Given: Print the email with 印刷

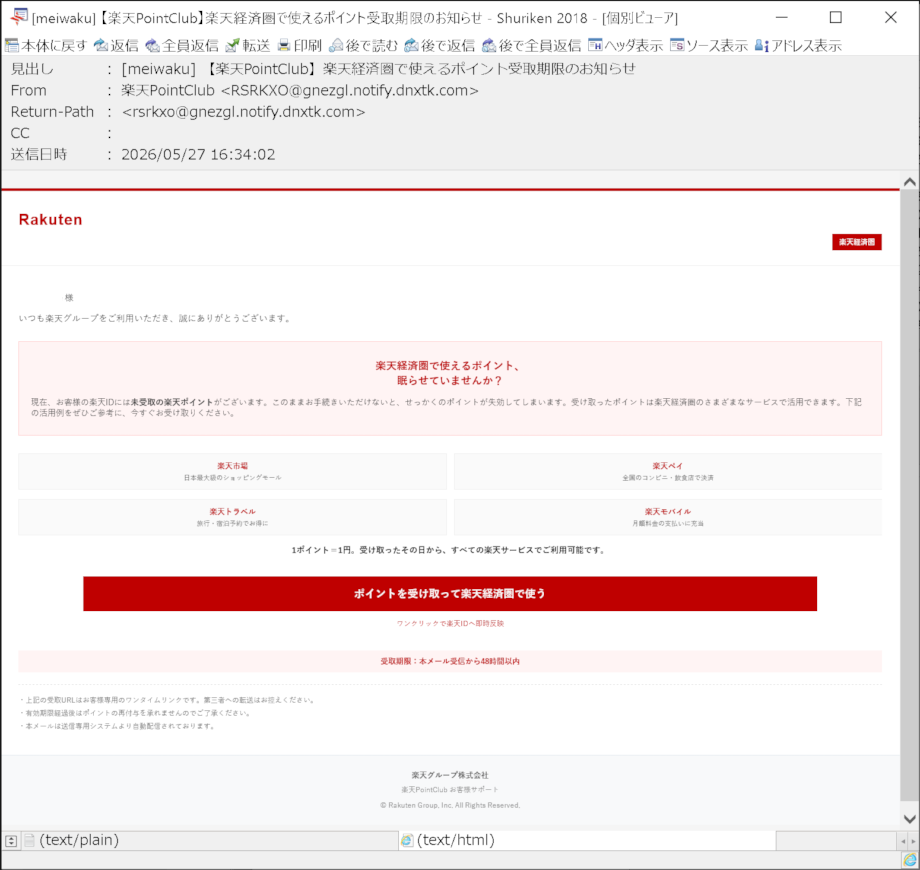Looking at the screenshot, I should pyautogui.click(x=299, y=45).
